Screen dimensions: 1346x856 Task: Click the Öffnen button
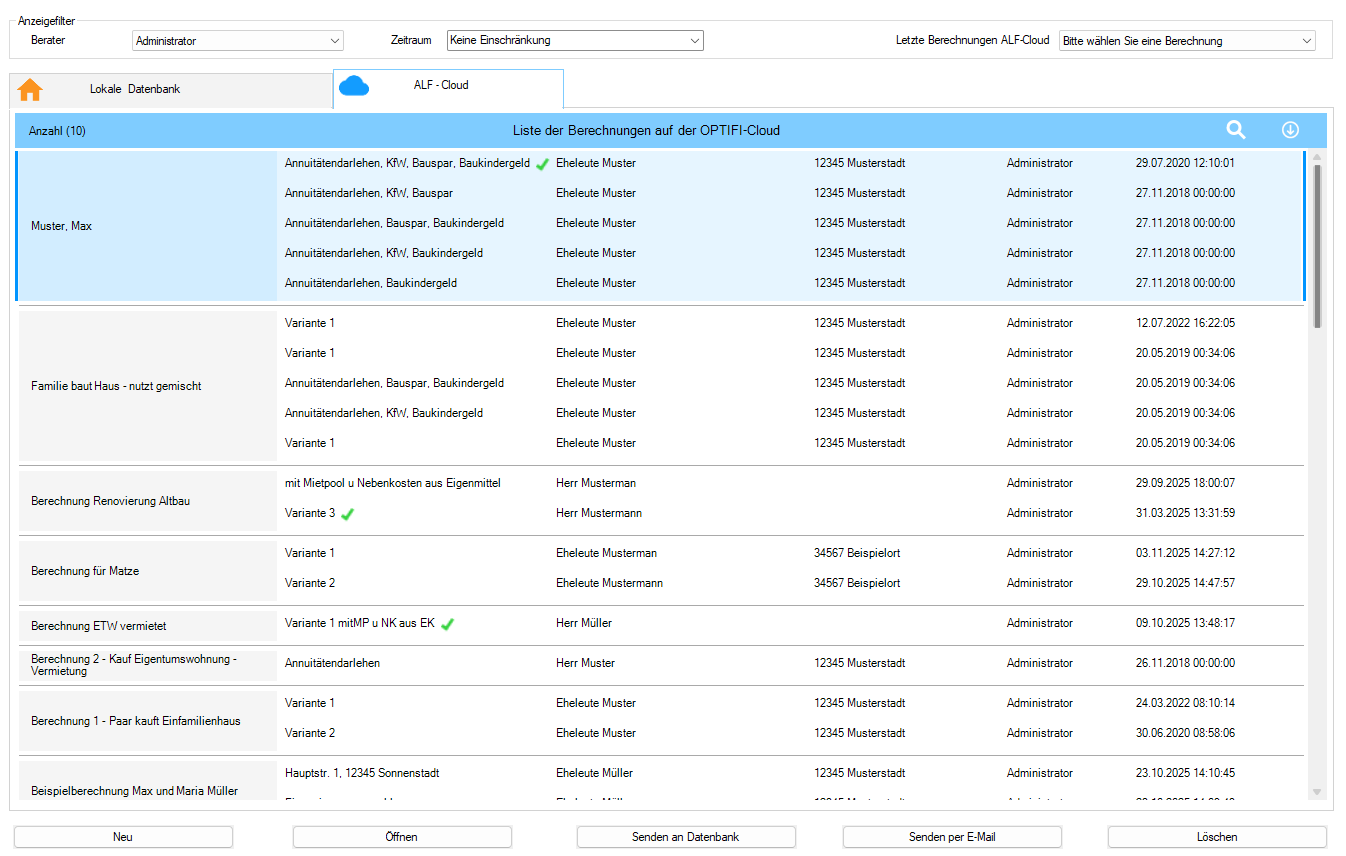coord(402,837)
